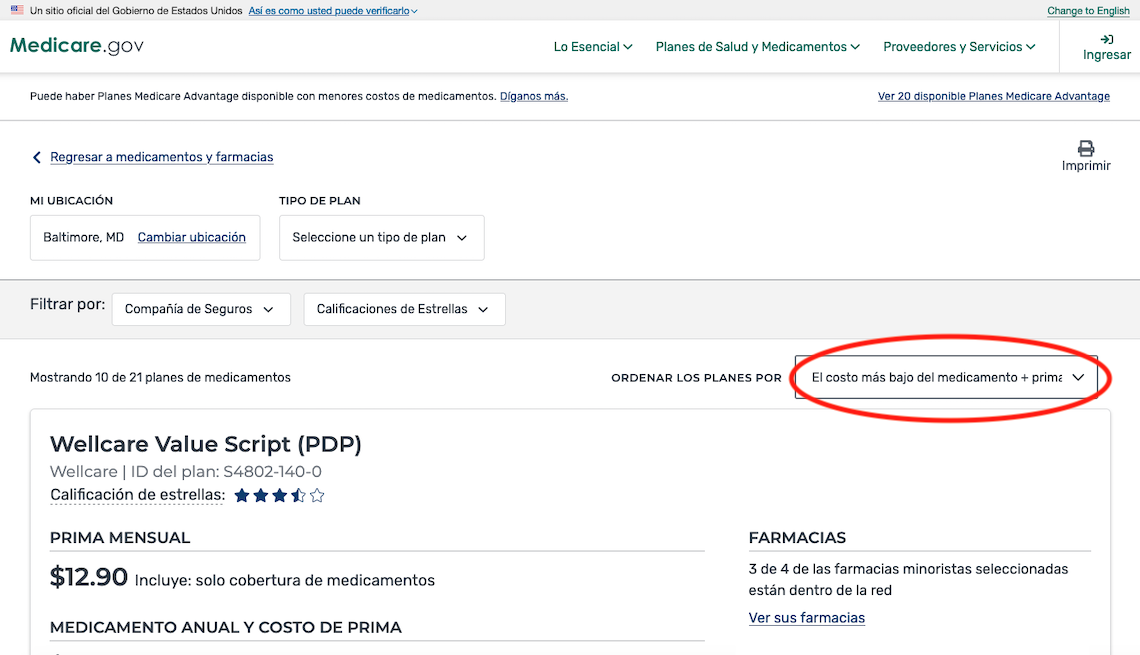The height and width of the screenshot is (655, 1140).
Task: Click the star rating icons for Wellcare Value Script
Action: [x=278, y=494]
